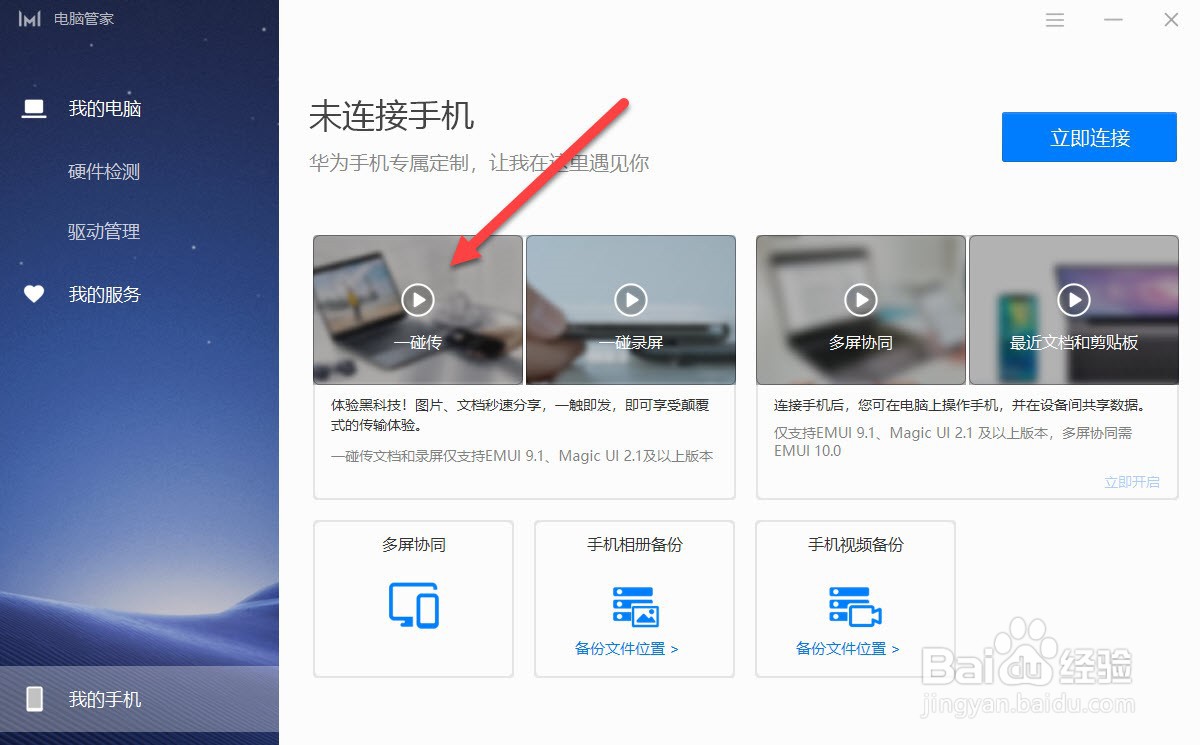Click the 体验黑科技 description text
Screen dimensions: 1200x745
[520, 416]
